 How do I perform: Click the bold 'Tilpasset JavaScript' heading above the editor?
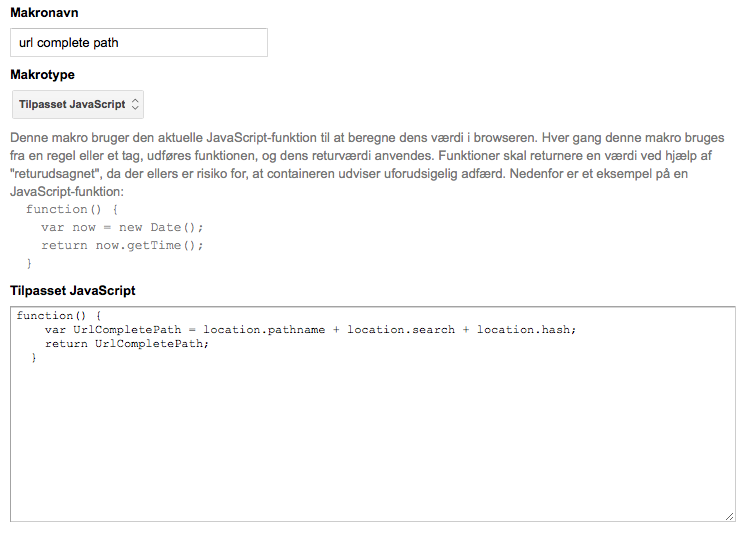[x=73, y=291]
